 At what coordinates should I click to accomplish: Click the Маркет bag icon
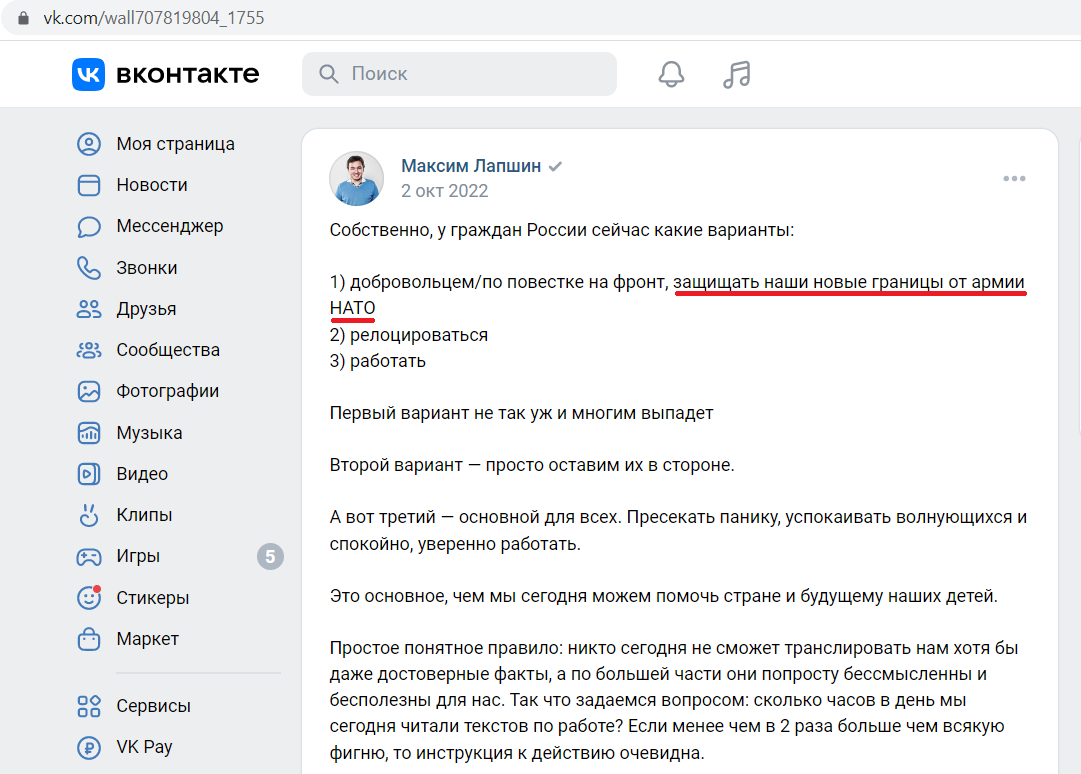89,639
